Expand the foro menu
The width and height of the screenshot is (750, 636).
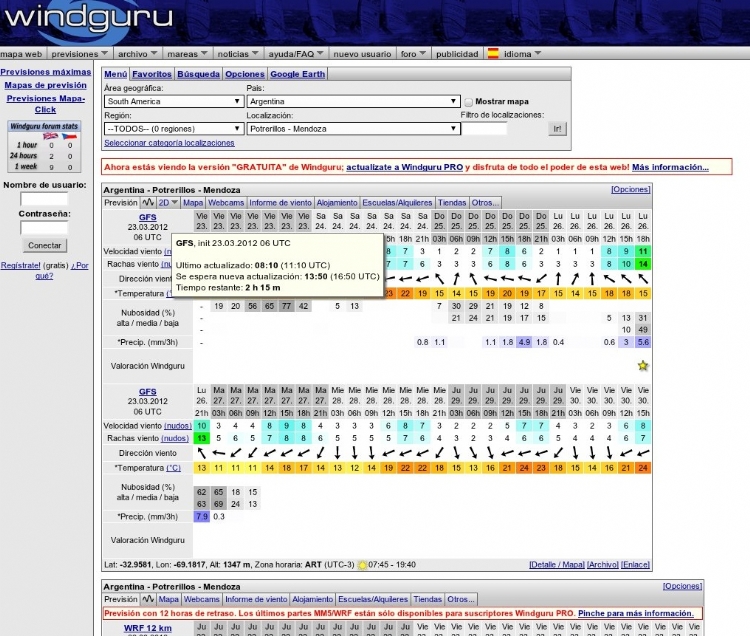(413, 54)
